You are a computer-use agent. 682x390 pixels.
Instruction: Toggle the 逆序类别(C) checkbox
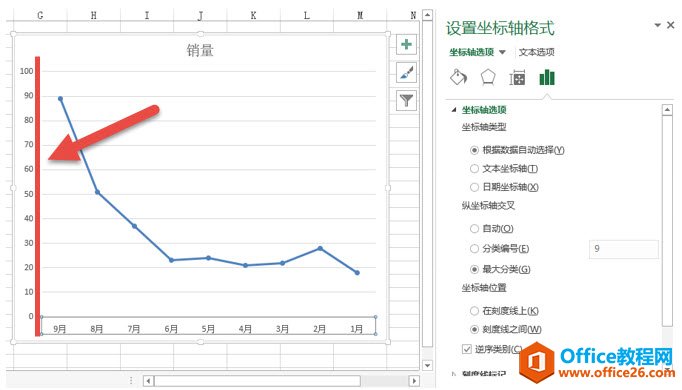[467, 349]
